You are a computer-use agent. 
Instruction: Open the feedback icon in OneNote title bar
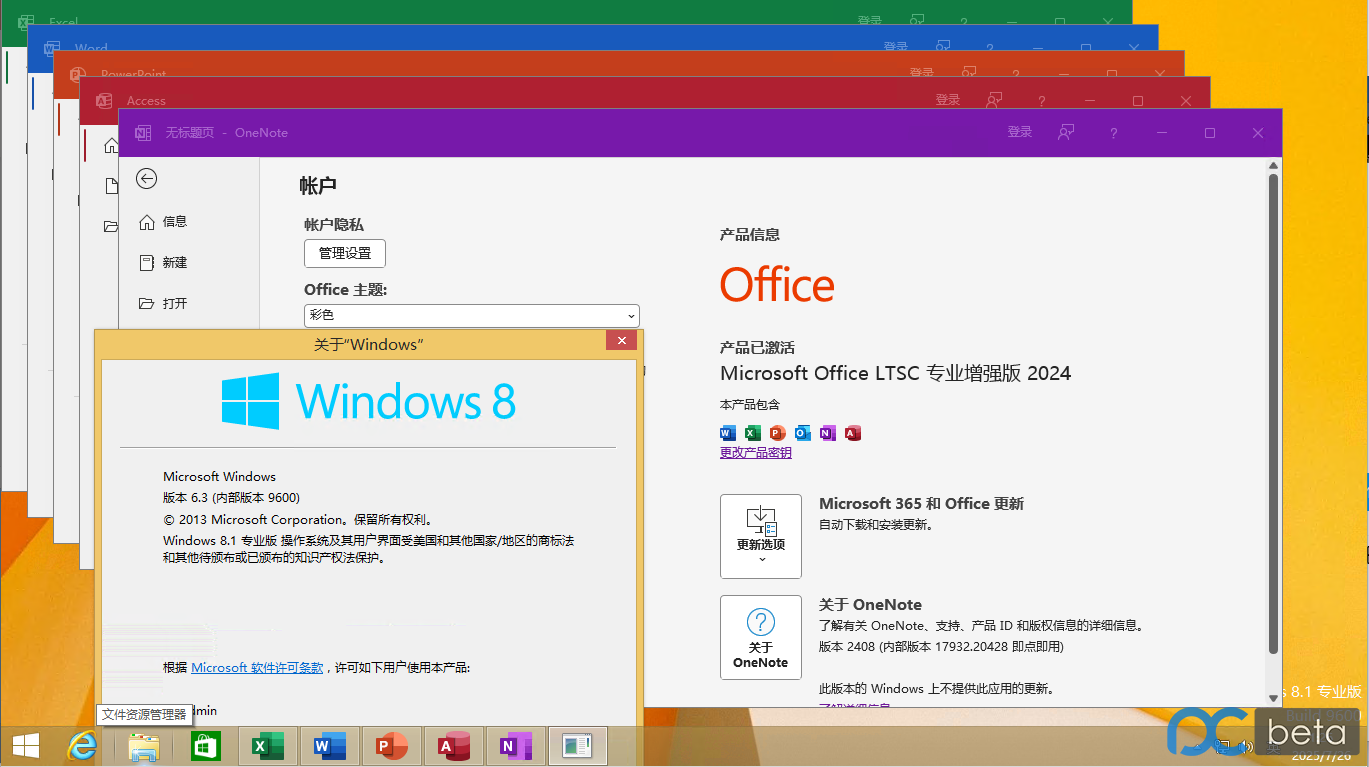tap(1066, 133)
